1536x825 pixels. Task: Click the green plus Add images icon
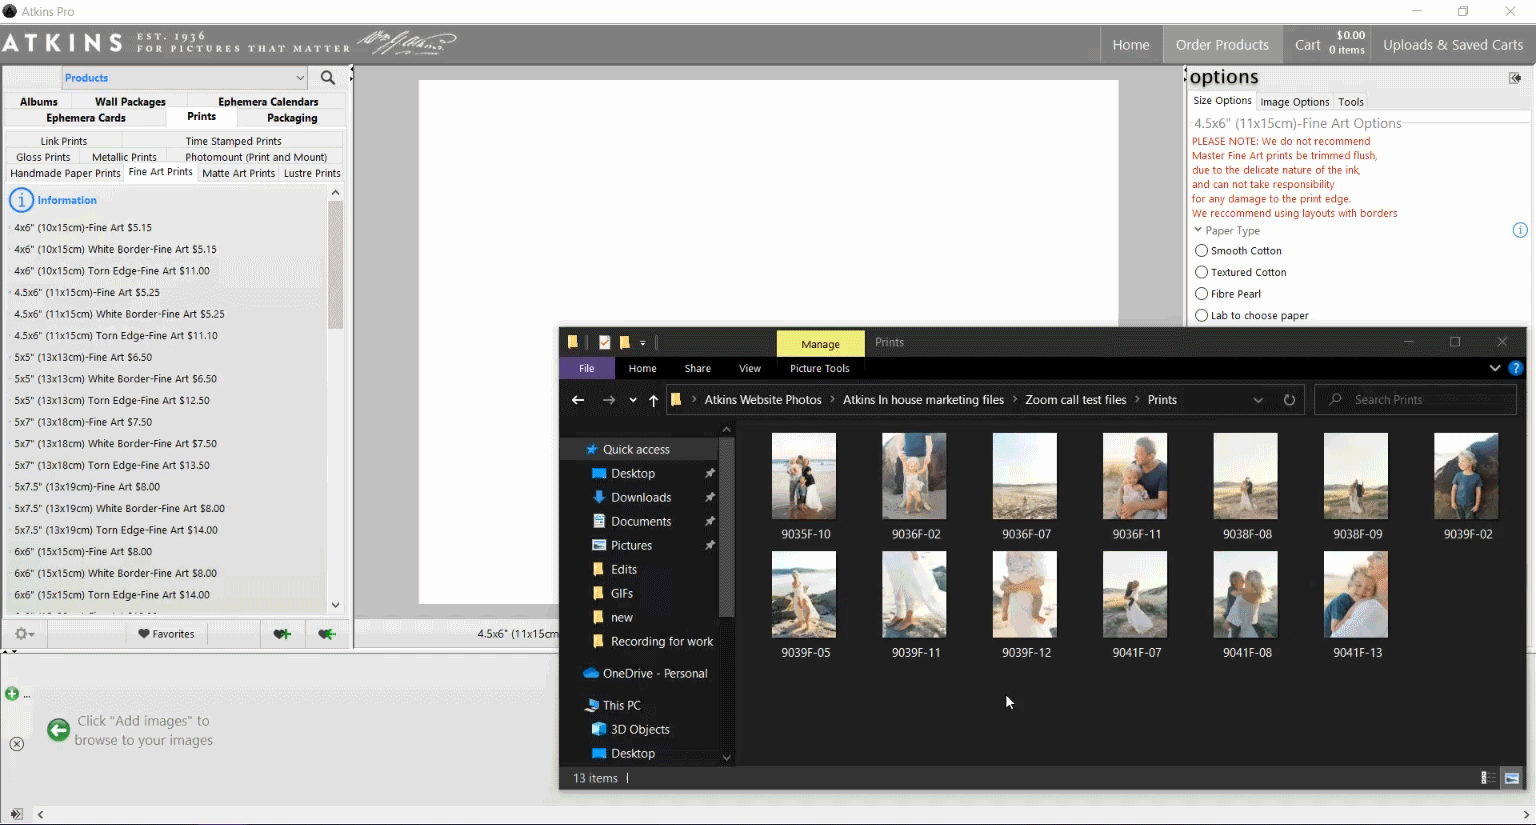point(12,693)
